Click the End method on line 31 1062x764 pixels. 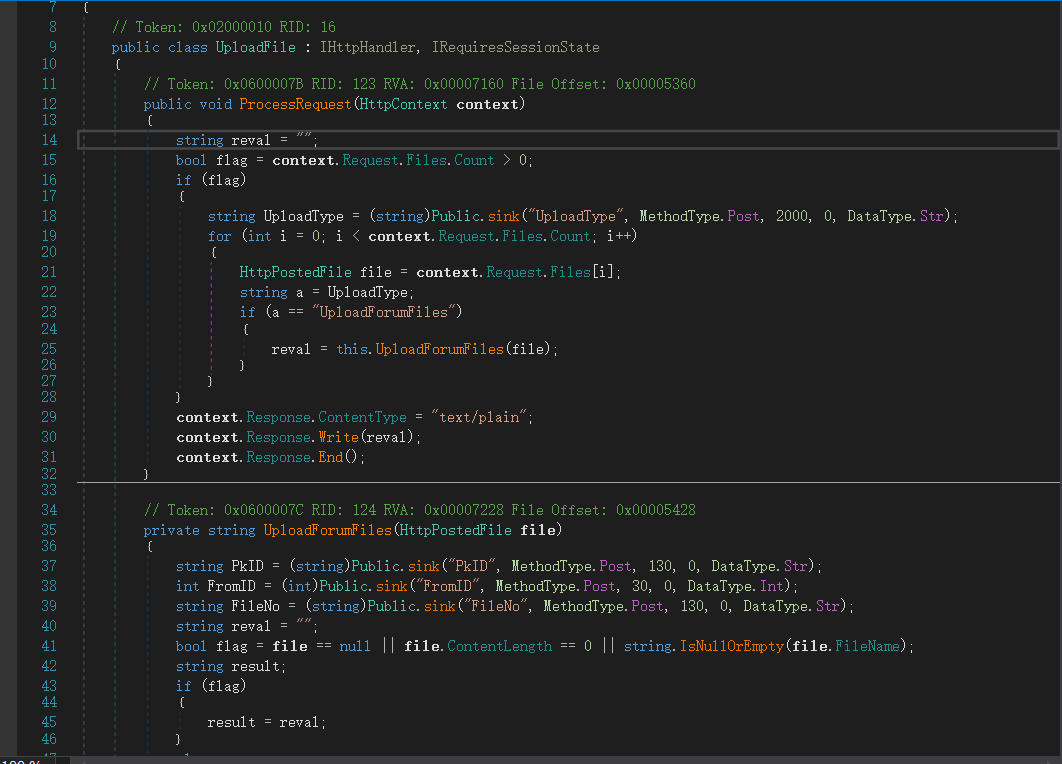(331, 458)
